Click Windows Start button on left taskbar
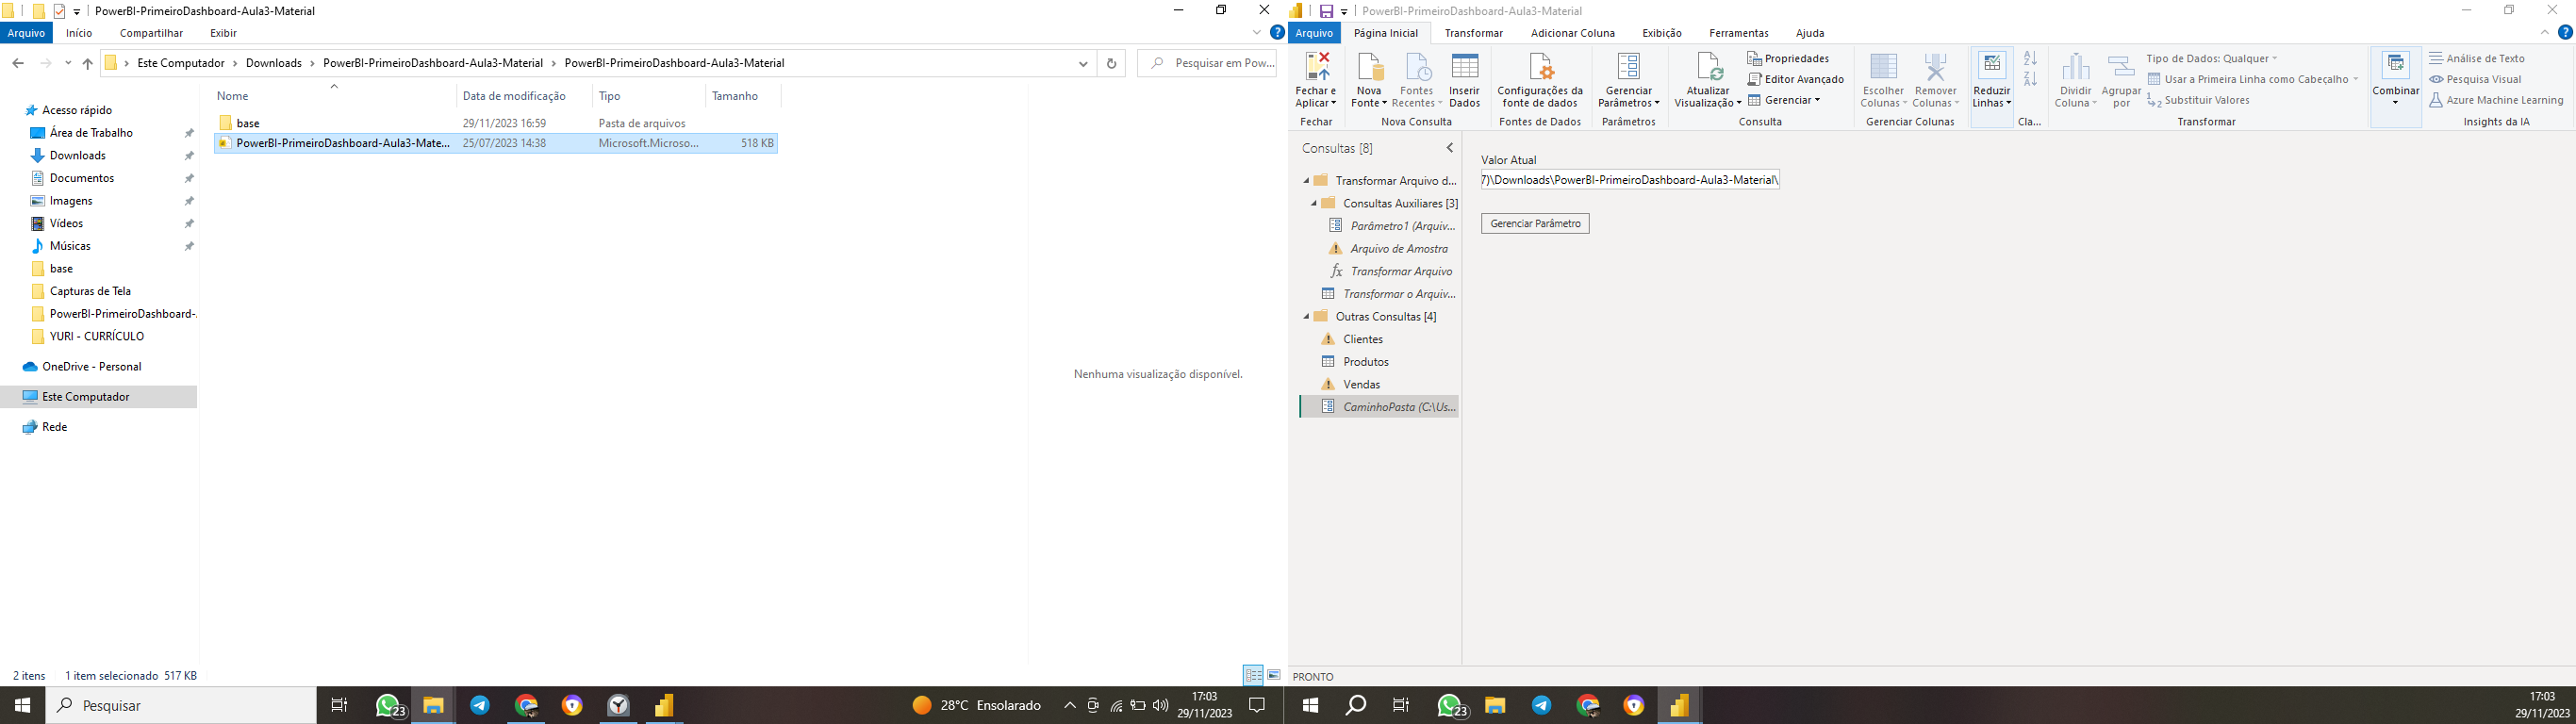This screenshot has width=2576, height=724. (x=22, y=705)
